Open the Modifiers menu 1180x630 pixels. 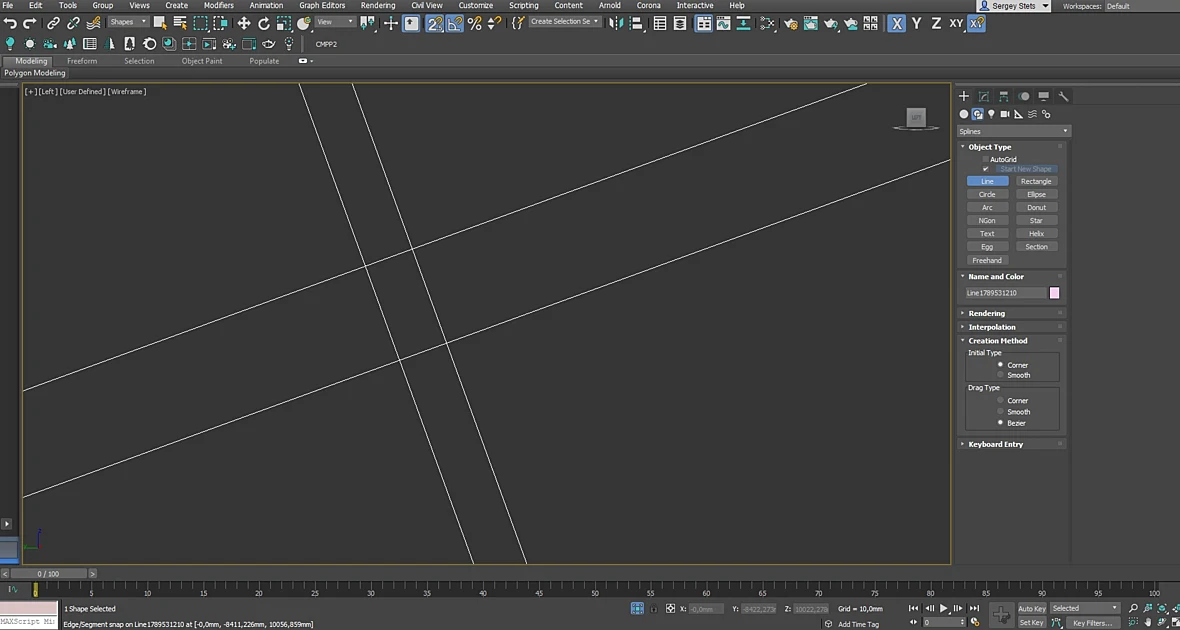click(219, 5)
